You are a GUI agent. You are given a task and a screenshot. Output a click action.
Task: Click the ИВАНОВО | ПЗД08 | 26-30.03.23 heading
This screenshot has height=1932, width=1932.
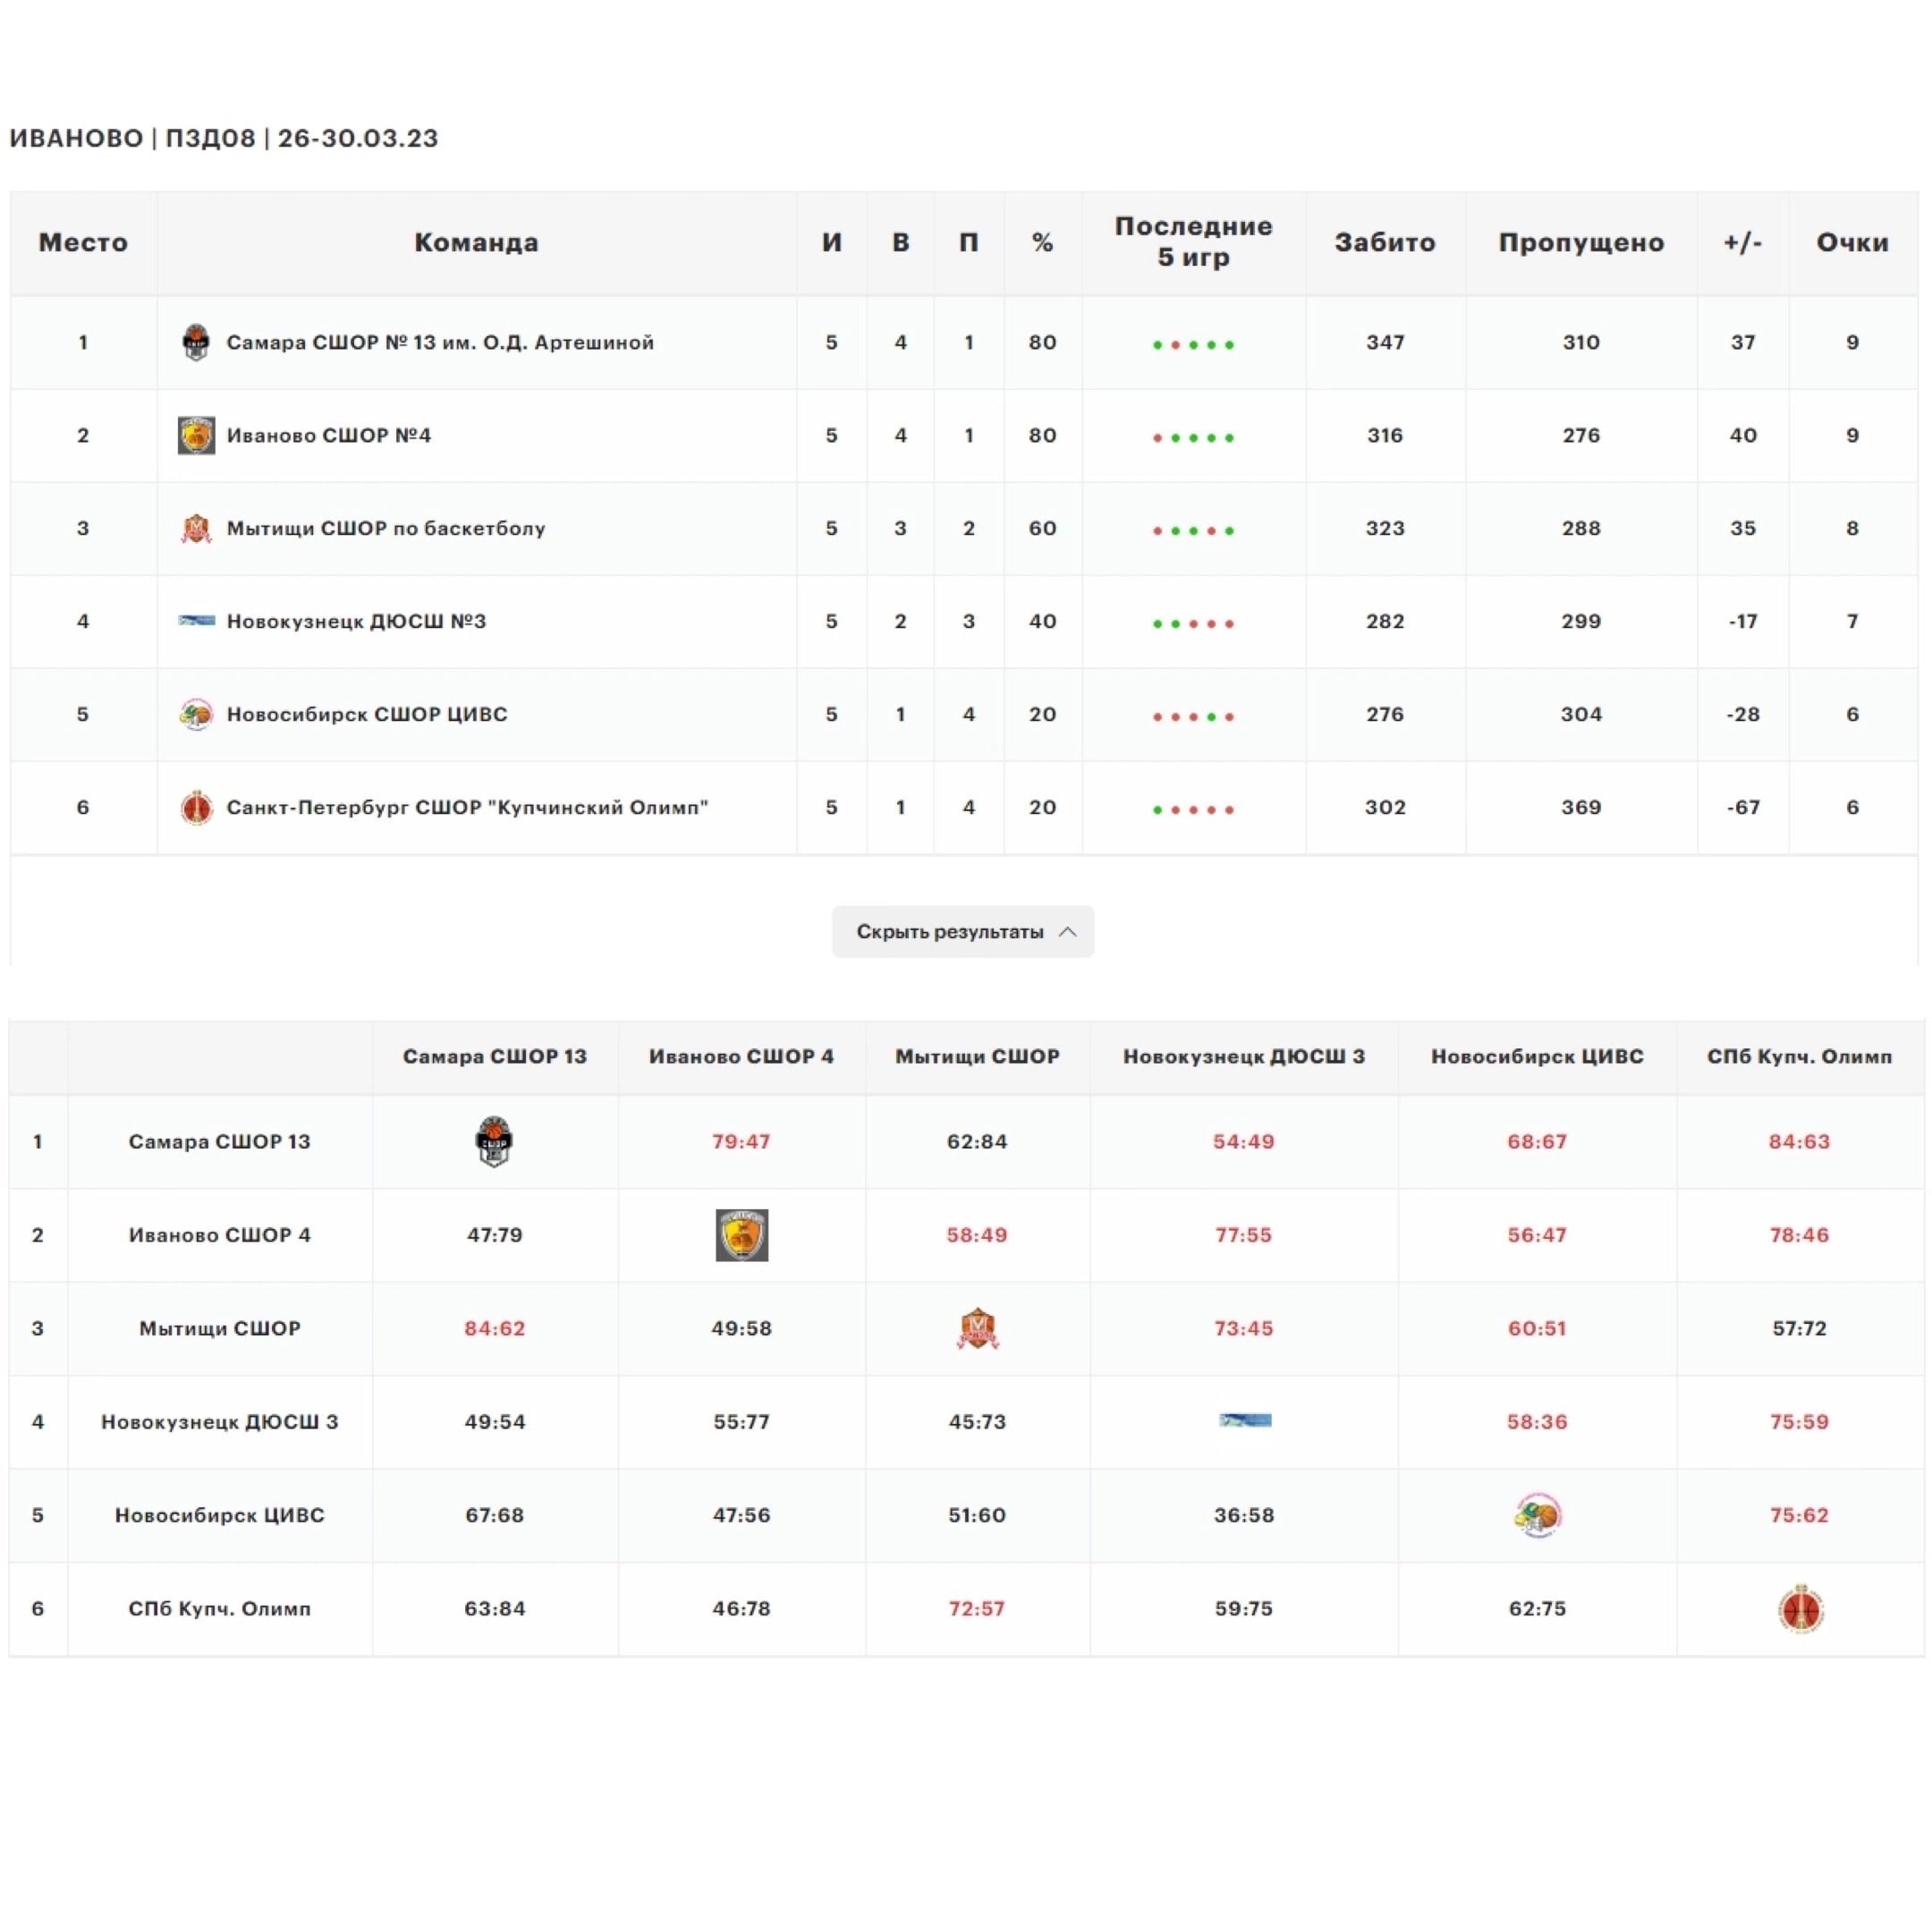point(224,138)
